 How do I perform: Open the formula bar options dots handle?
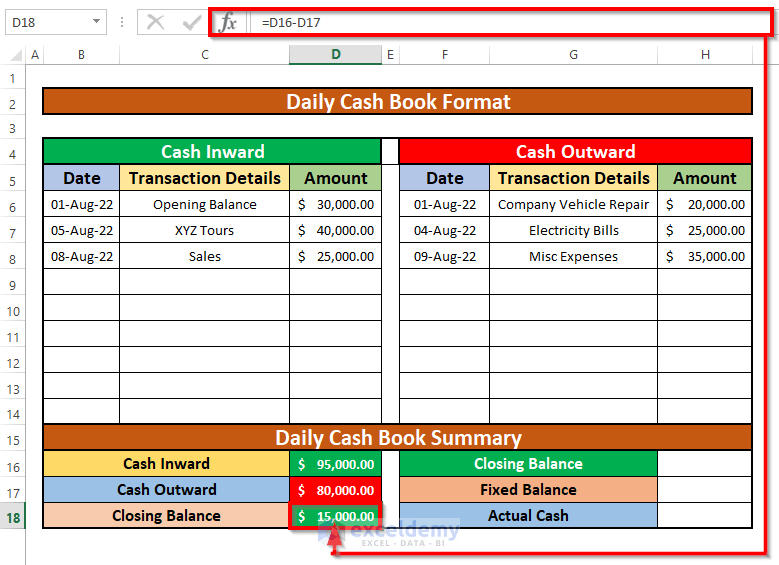(122, 22)
